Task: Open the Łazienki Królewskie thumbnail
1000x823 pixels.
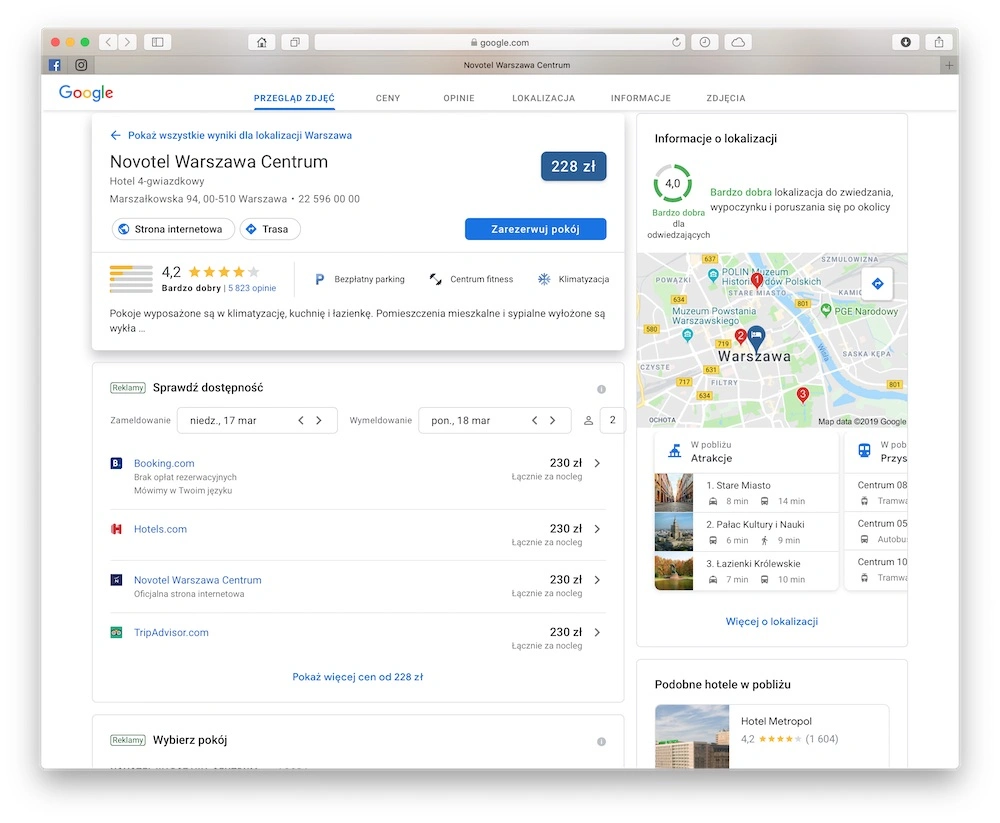Action: [673, 571]
